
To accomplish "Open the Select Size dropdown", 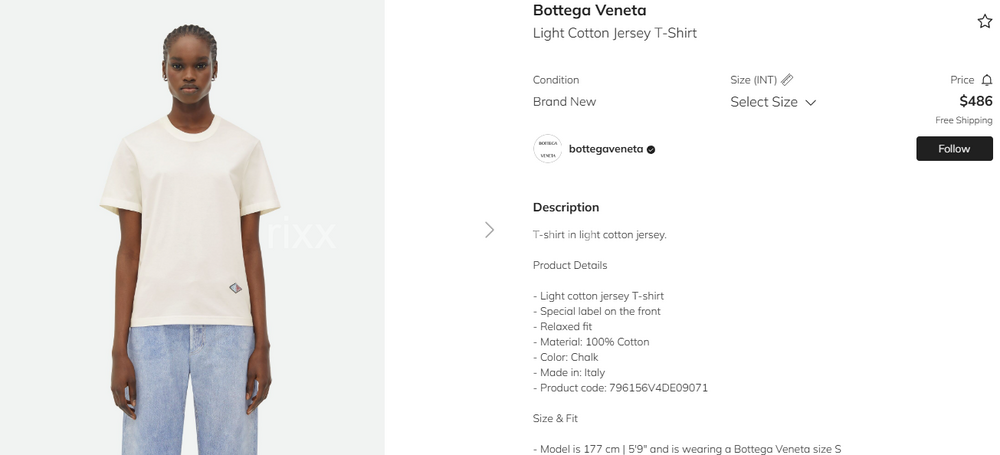I will click(x=764, y=102).
